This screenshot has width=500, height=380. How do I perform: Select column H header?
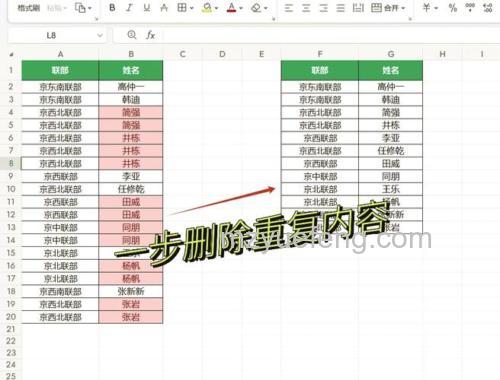point(443,54)
